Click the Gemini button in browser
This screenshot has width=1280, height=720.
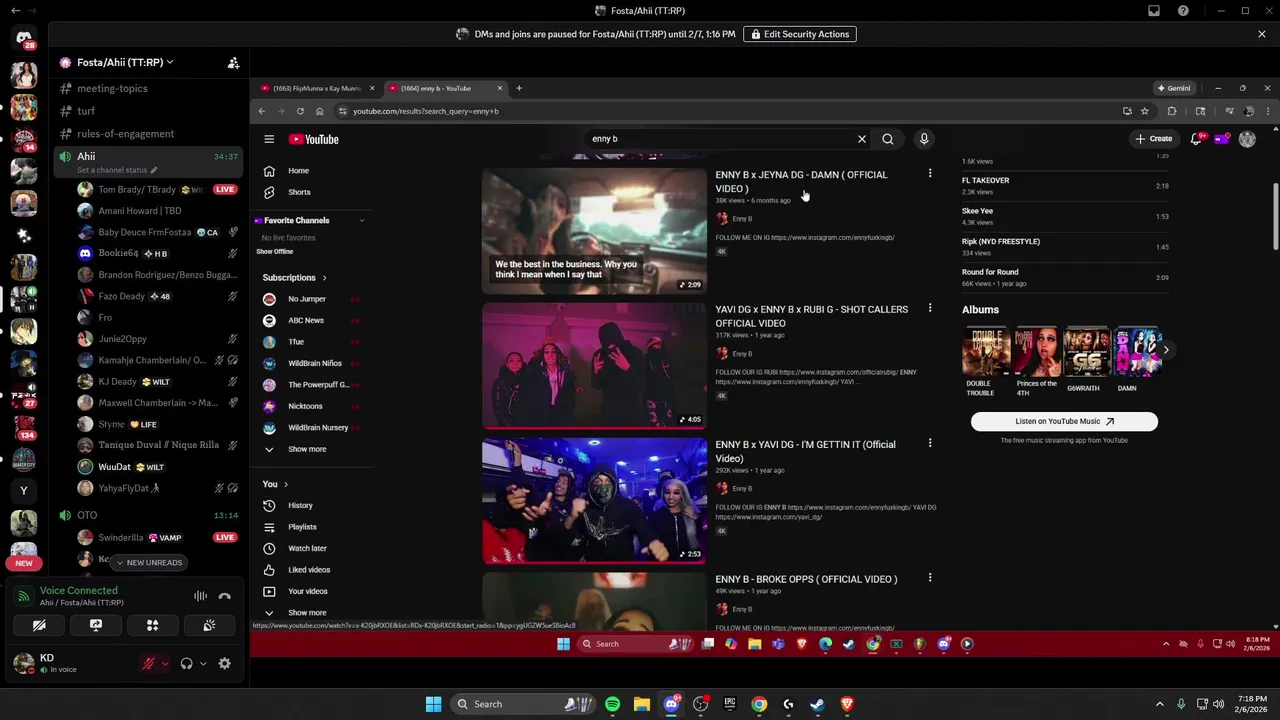1174,88
